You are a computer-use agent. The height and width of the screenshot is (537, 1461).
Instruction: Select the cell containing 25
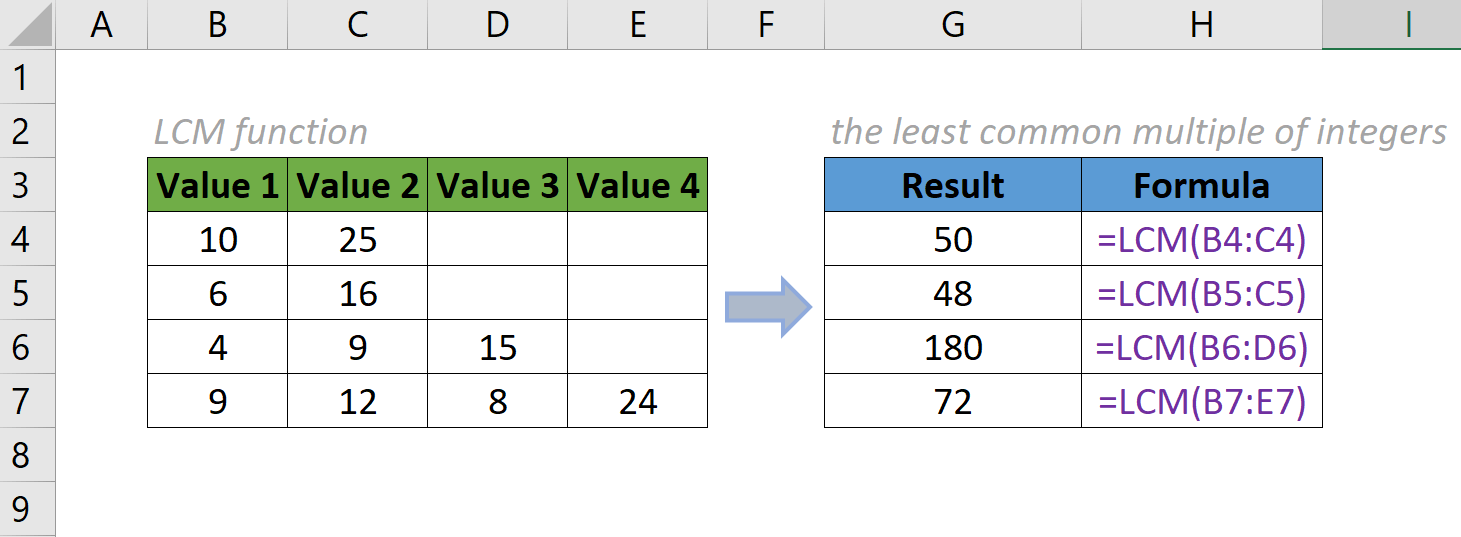(357, 240)
